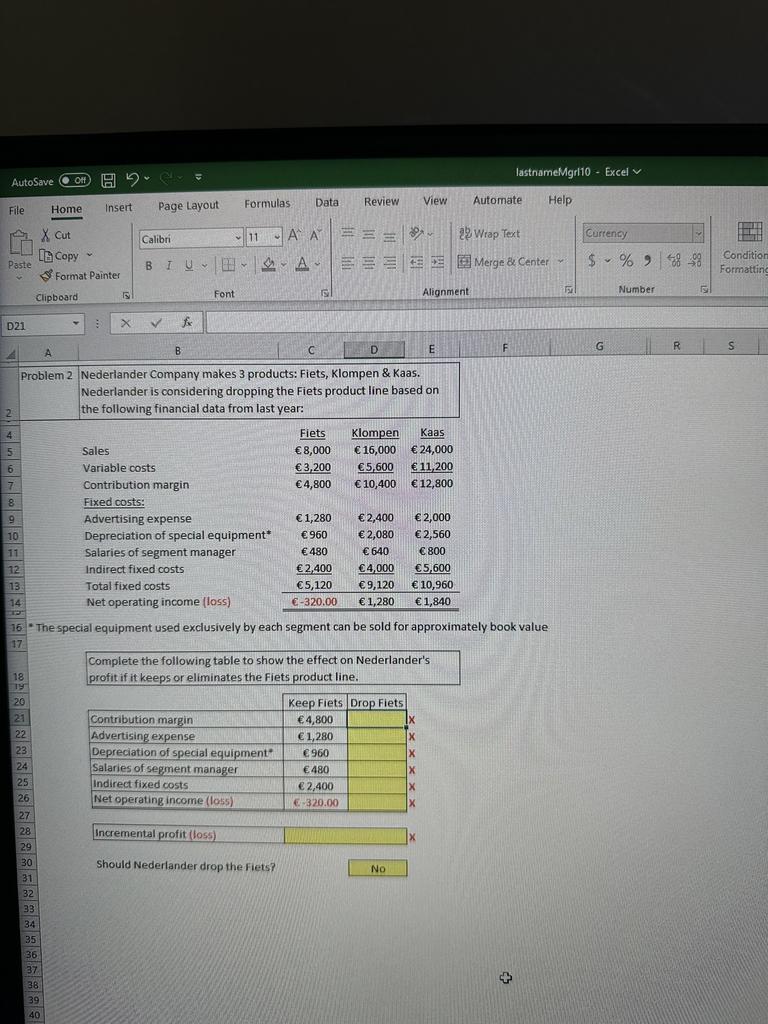The image size is (768, 1024).
Task: Apply Font Color letter A swatch
Action: click(x=302, y=263)
